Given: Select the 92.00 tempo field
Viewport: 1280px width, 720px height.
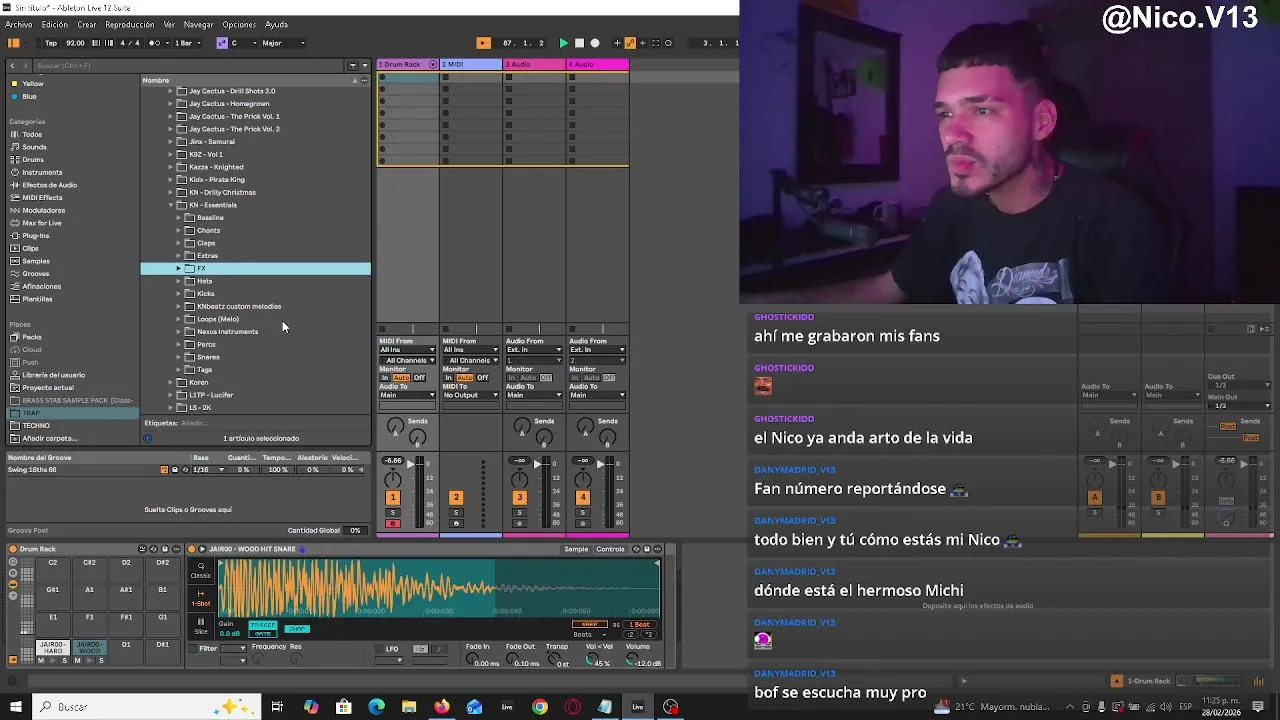Looking at the screenshot, I should pyautogui.click(x=75, y=43).
